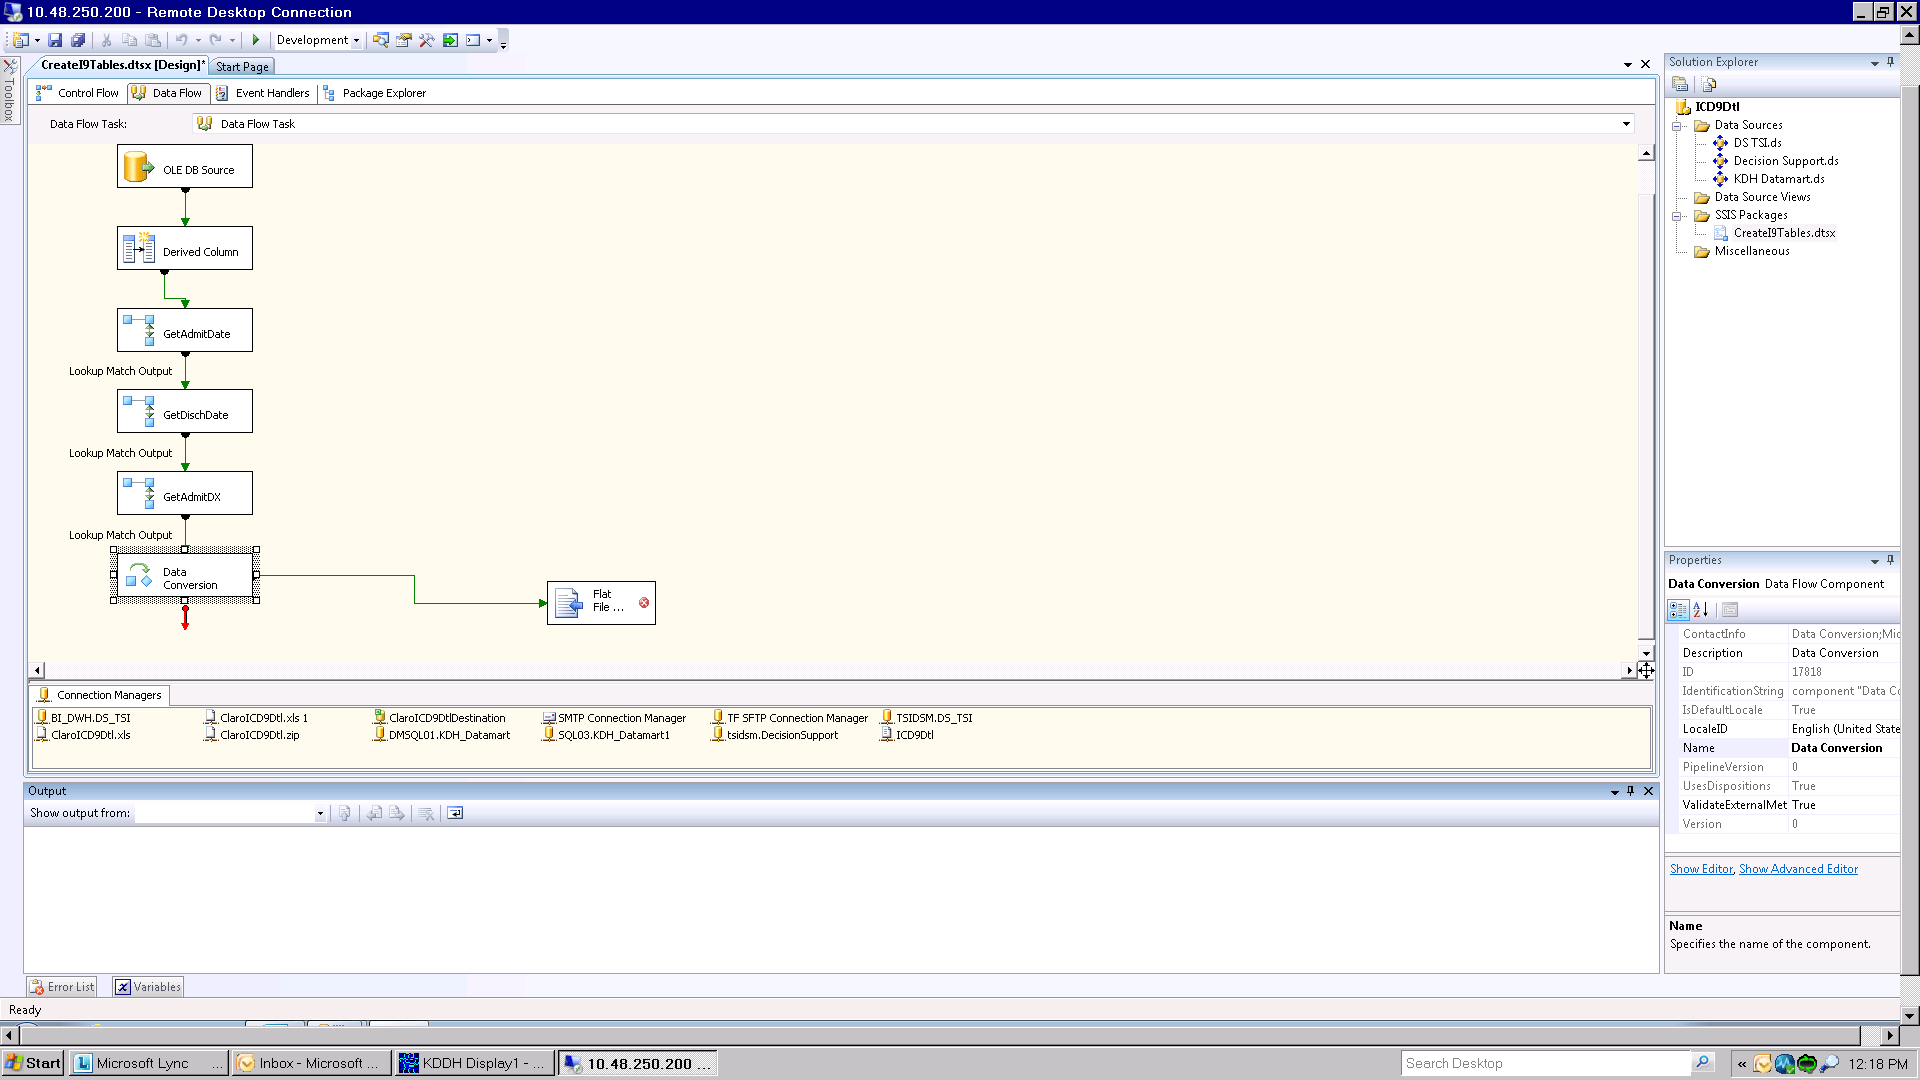The width and height of the screenshot is (1920, 1080).
Task: Select the Flat File destination component
Action: coord(601,603)
